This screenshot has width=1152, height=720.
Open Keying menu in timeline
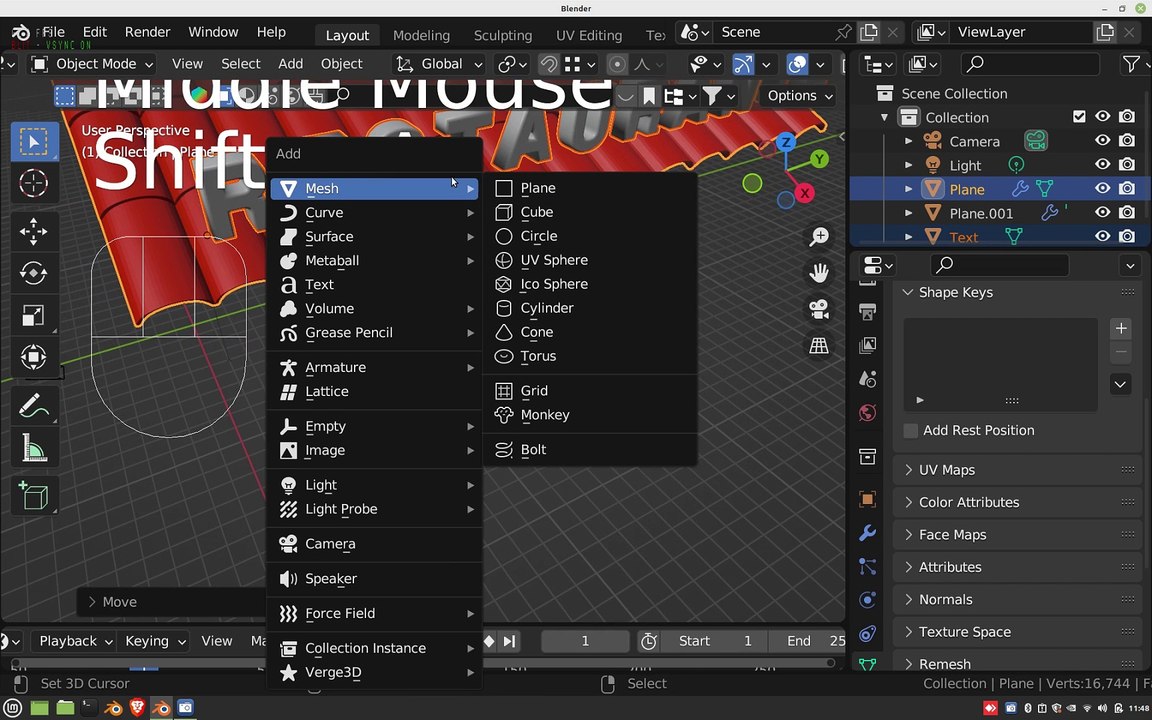coord(153,641)
